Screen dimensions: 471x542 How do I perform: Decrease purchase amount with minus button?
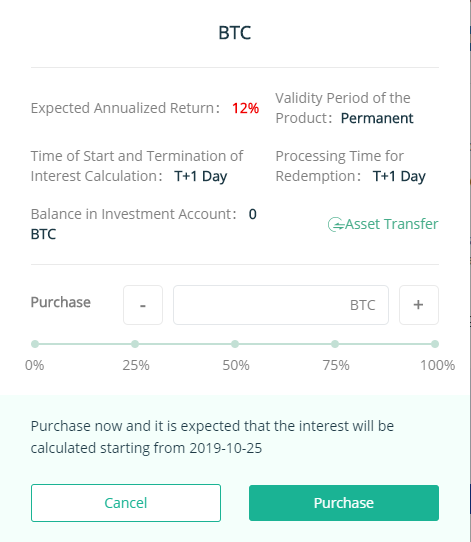tap(143, 305)
